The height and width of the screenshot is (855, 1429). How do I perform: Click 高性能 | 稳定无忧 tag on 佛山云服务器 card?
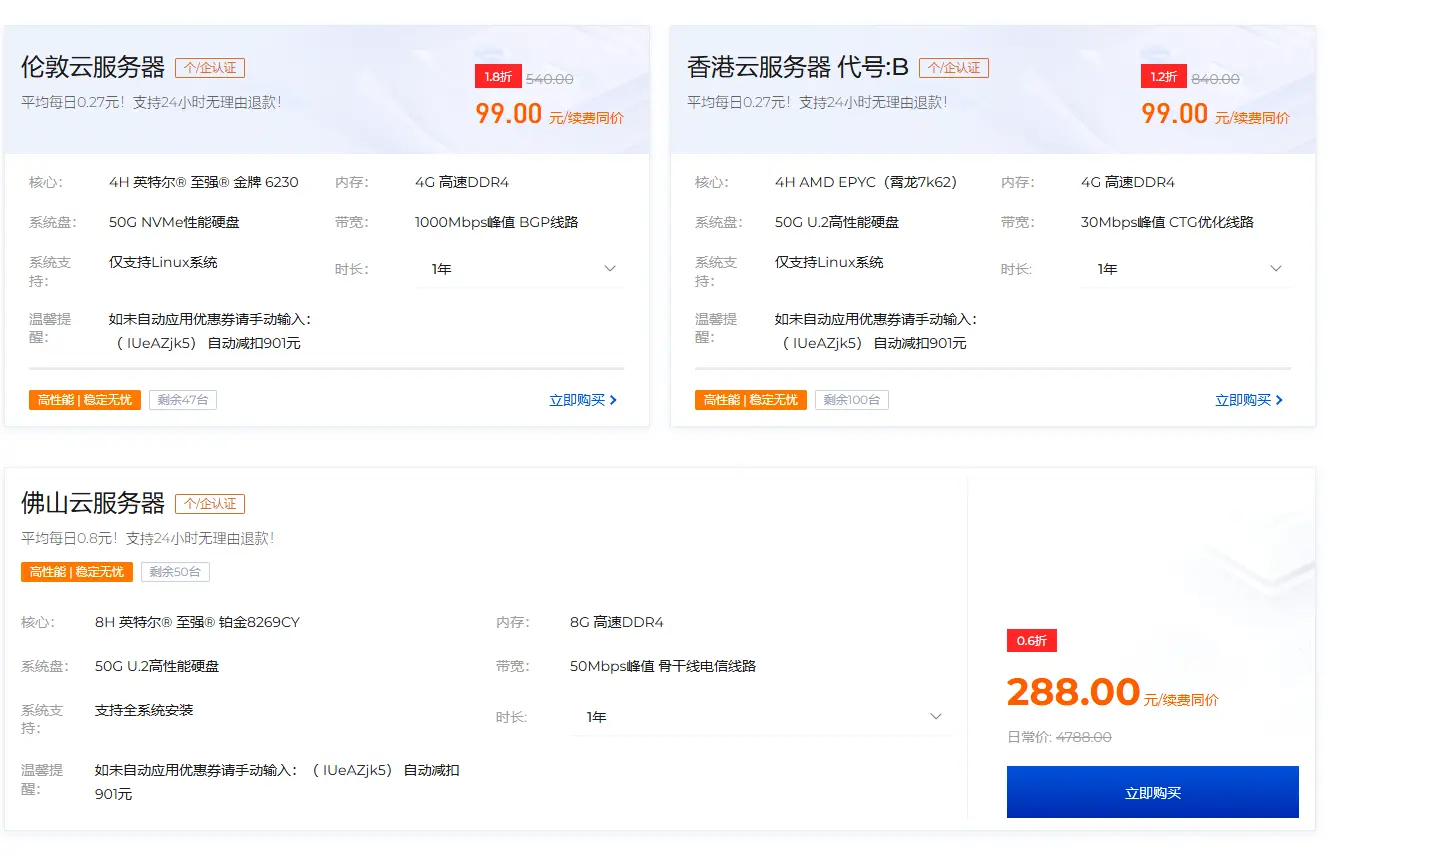pos(77,572)
